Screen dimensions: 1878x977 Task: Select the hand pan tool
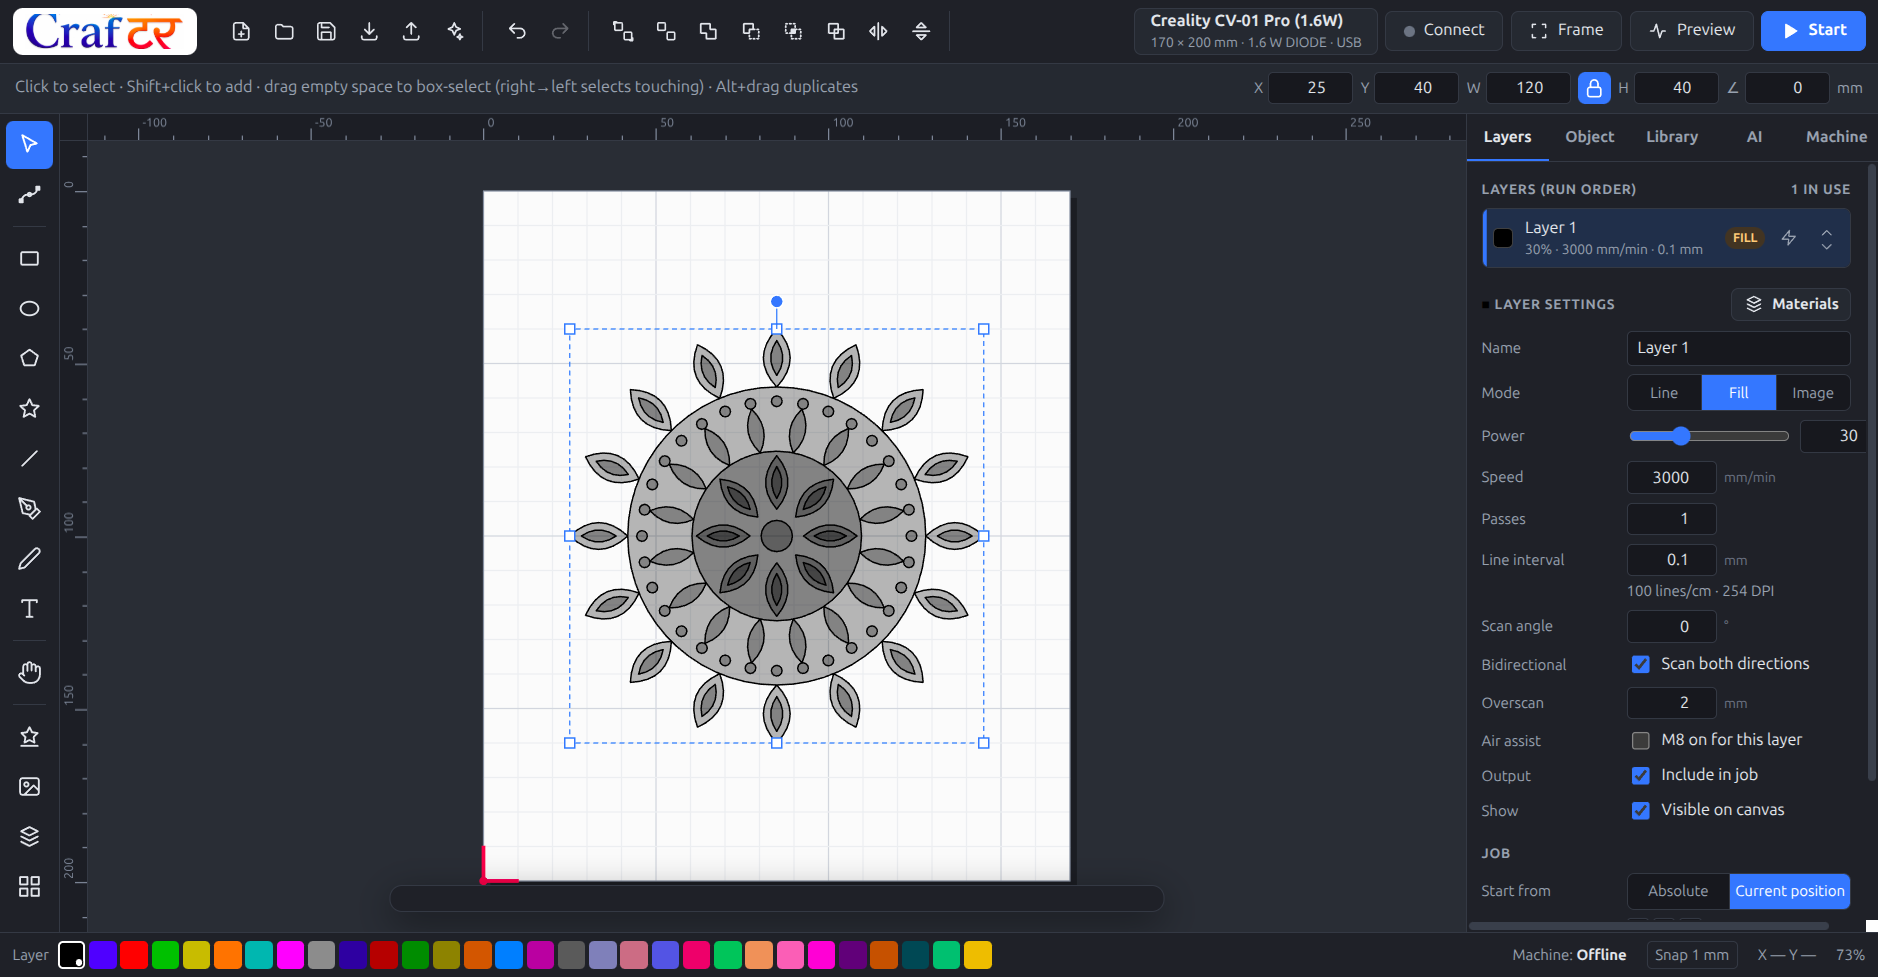[x=30, y=673]
